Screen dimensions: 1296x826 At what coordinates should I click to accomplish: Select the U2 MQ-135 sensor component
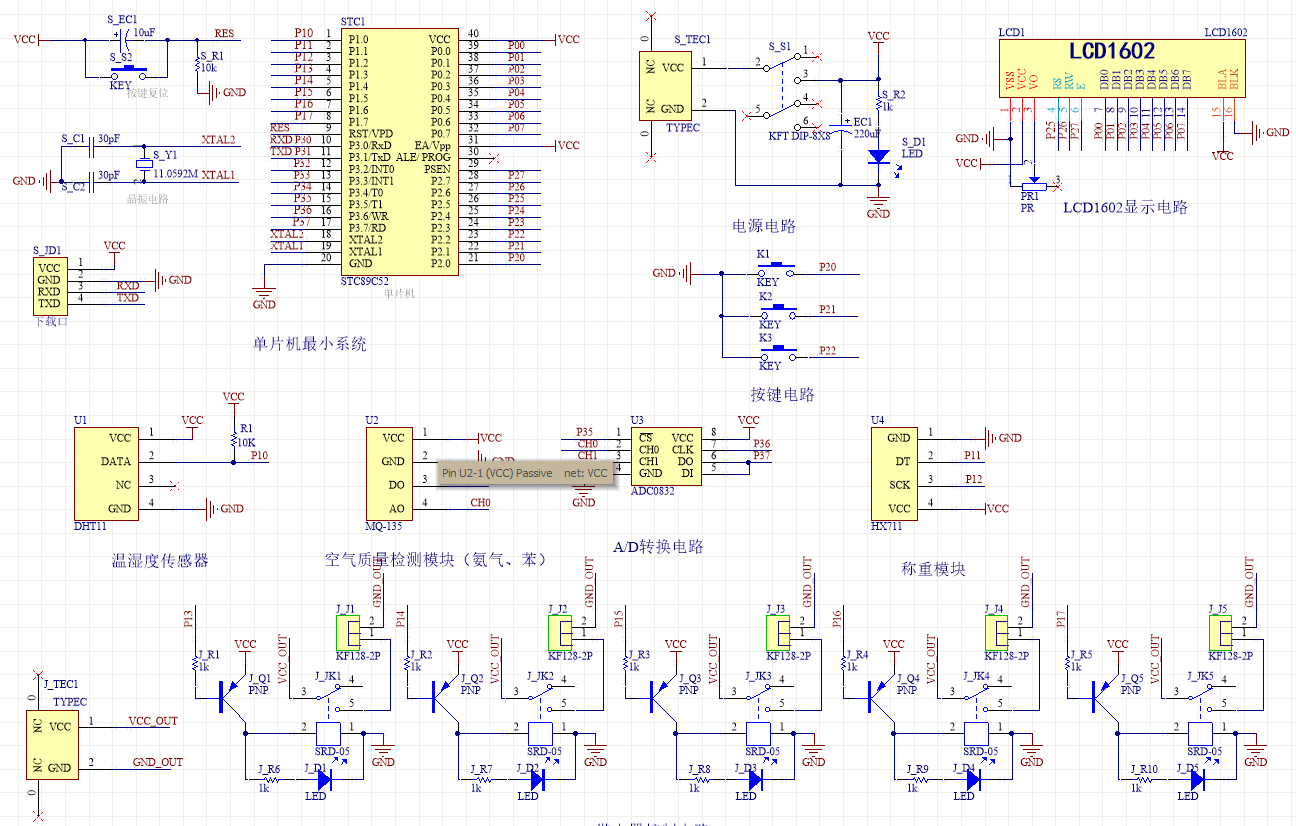[388, 473]
